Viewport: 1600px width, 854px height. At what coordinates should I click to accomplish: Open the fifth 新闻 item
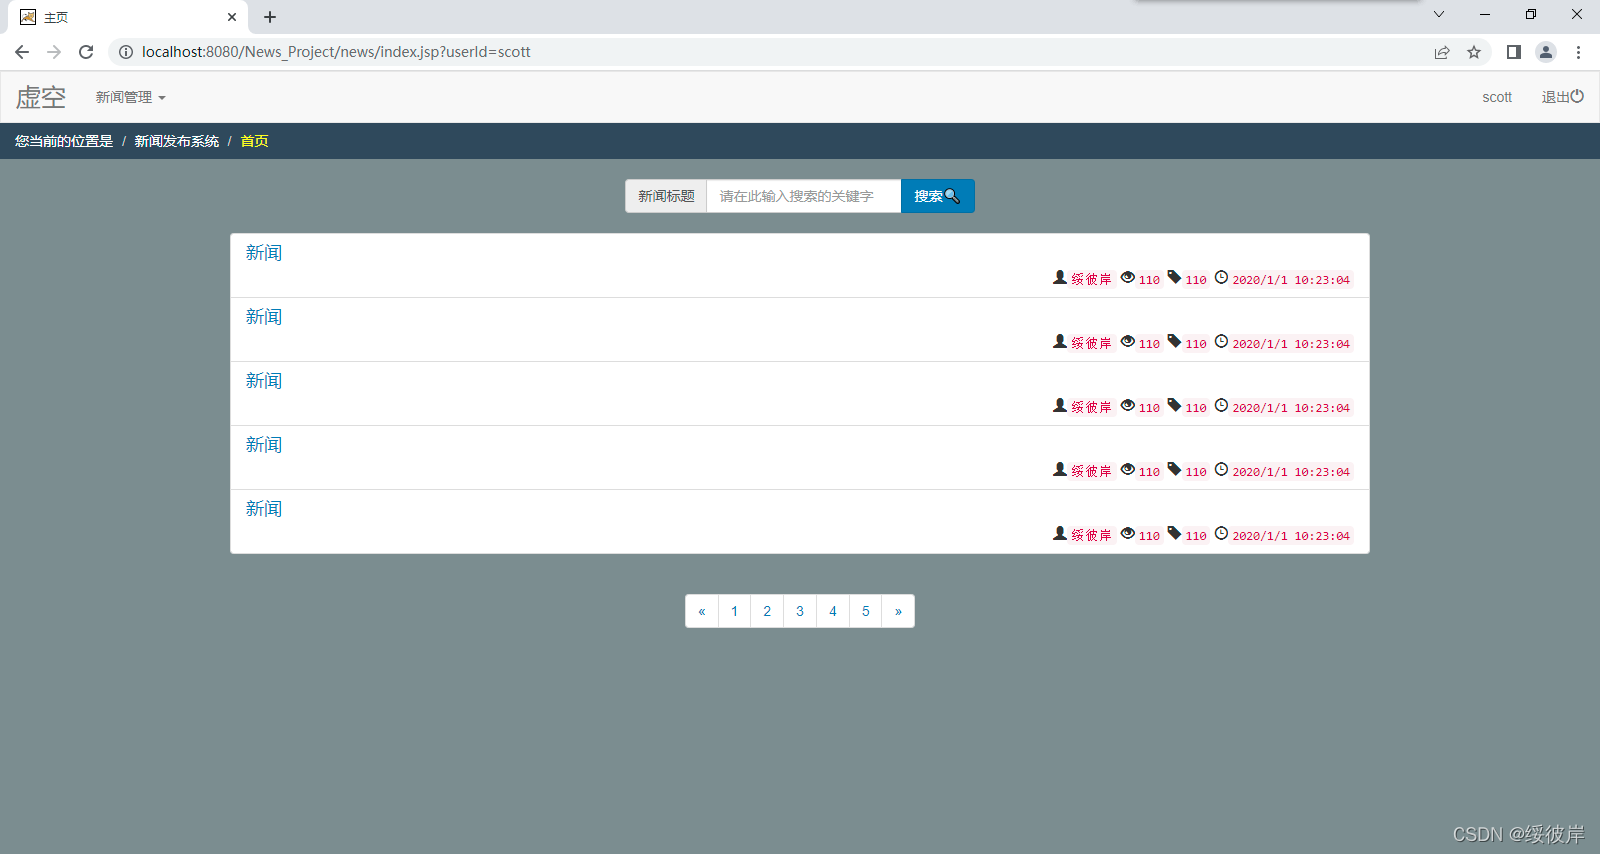point(264,509)
